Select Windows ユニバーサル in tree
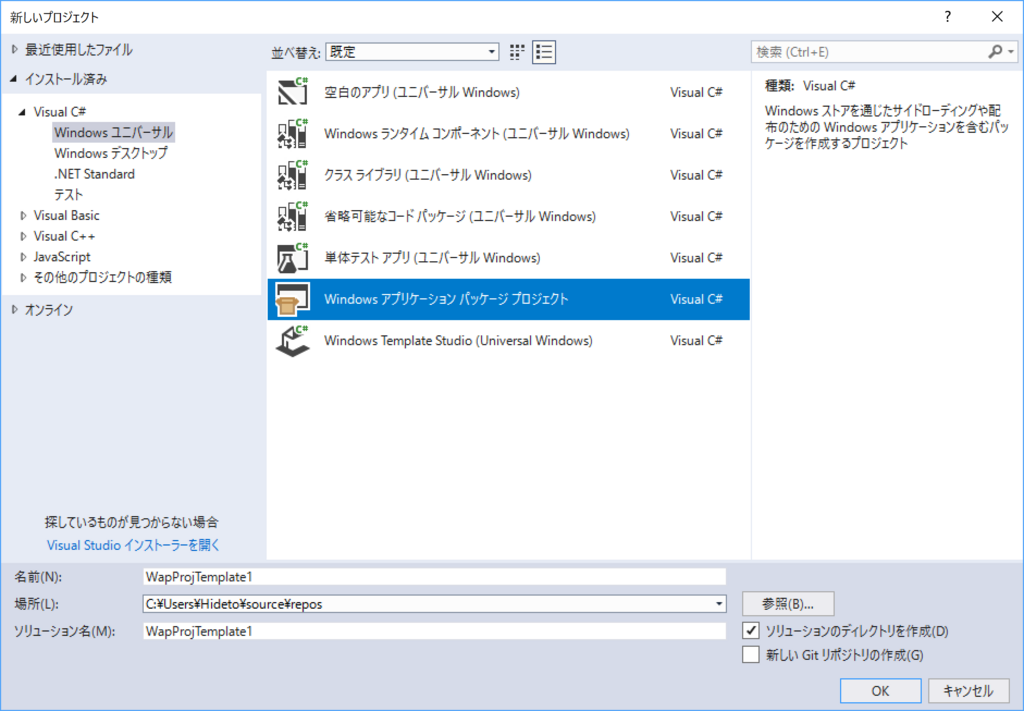1024x711 pixels. tap(114, 133)
